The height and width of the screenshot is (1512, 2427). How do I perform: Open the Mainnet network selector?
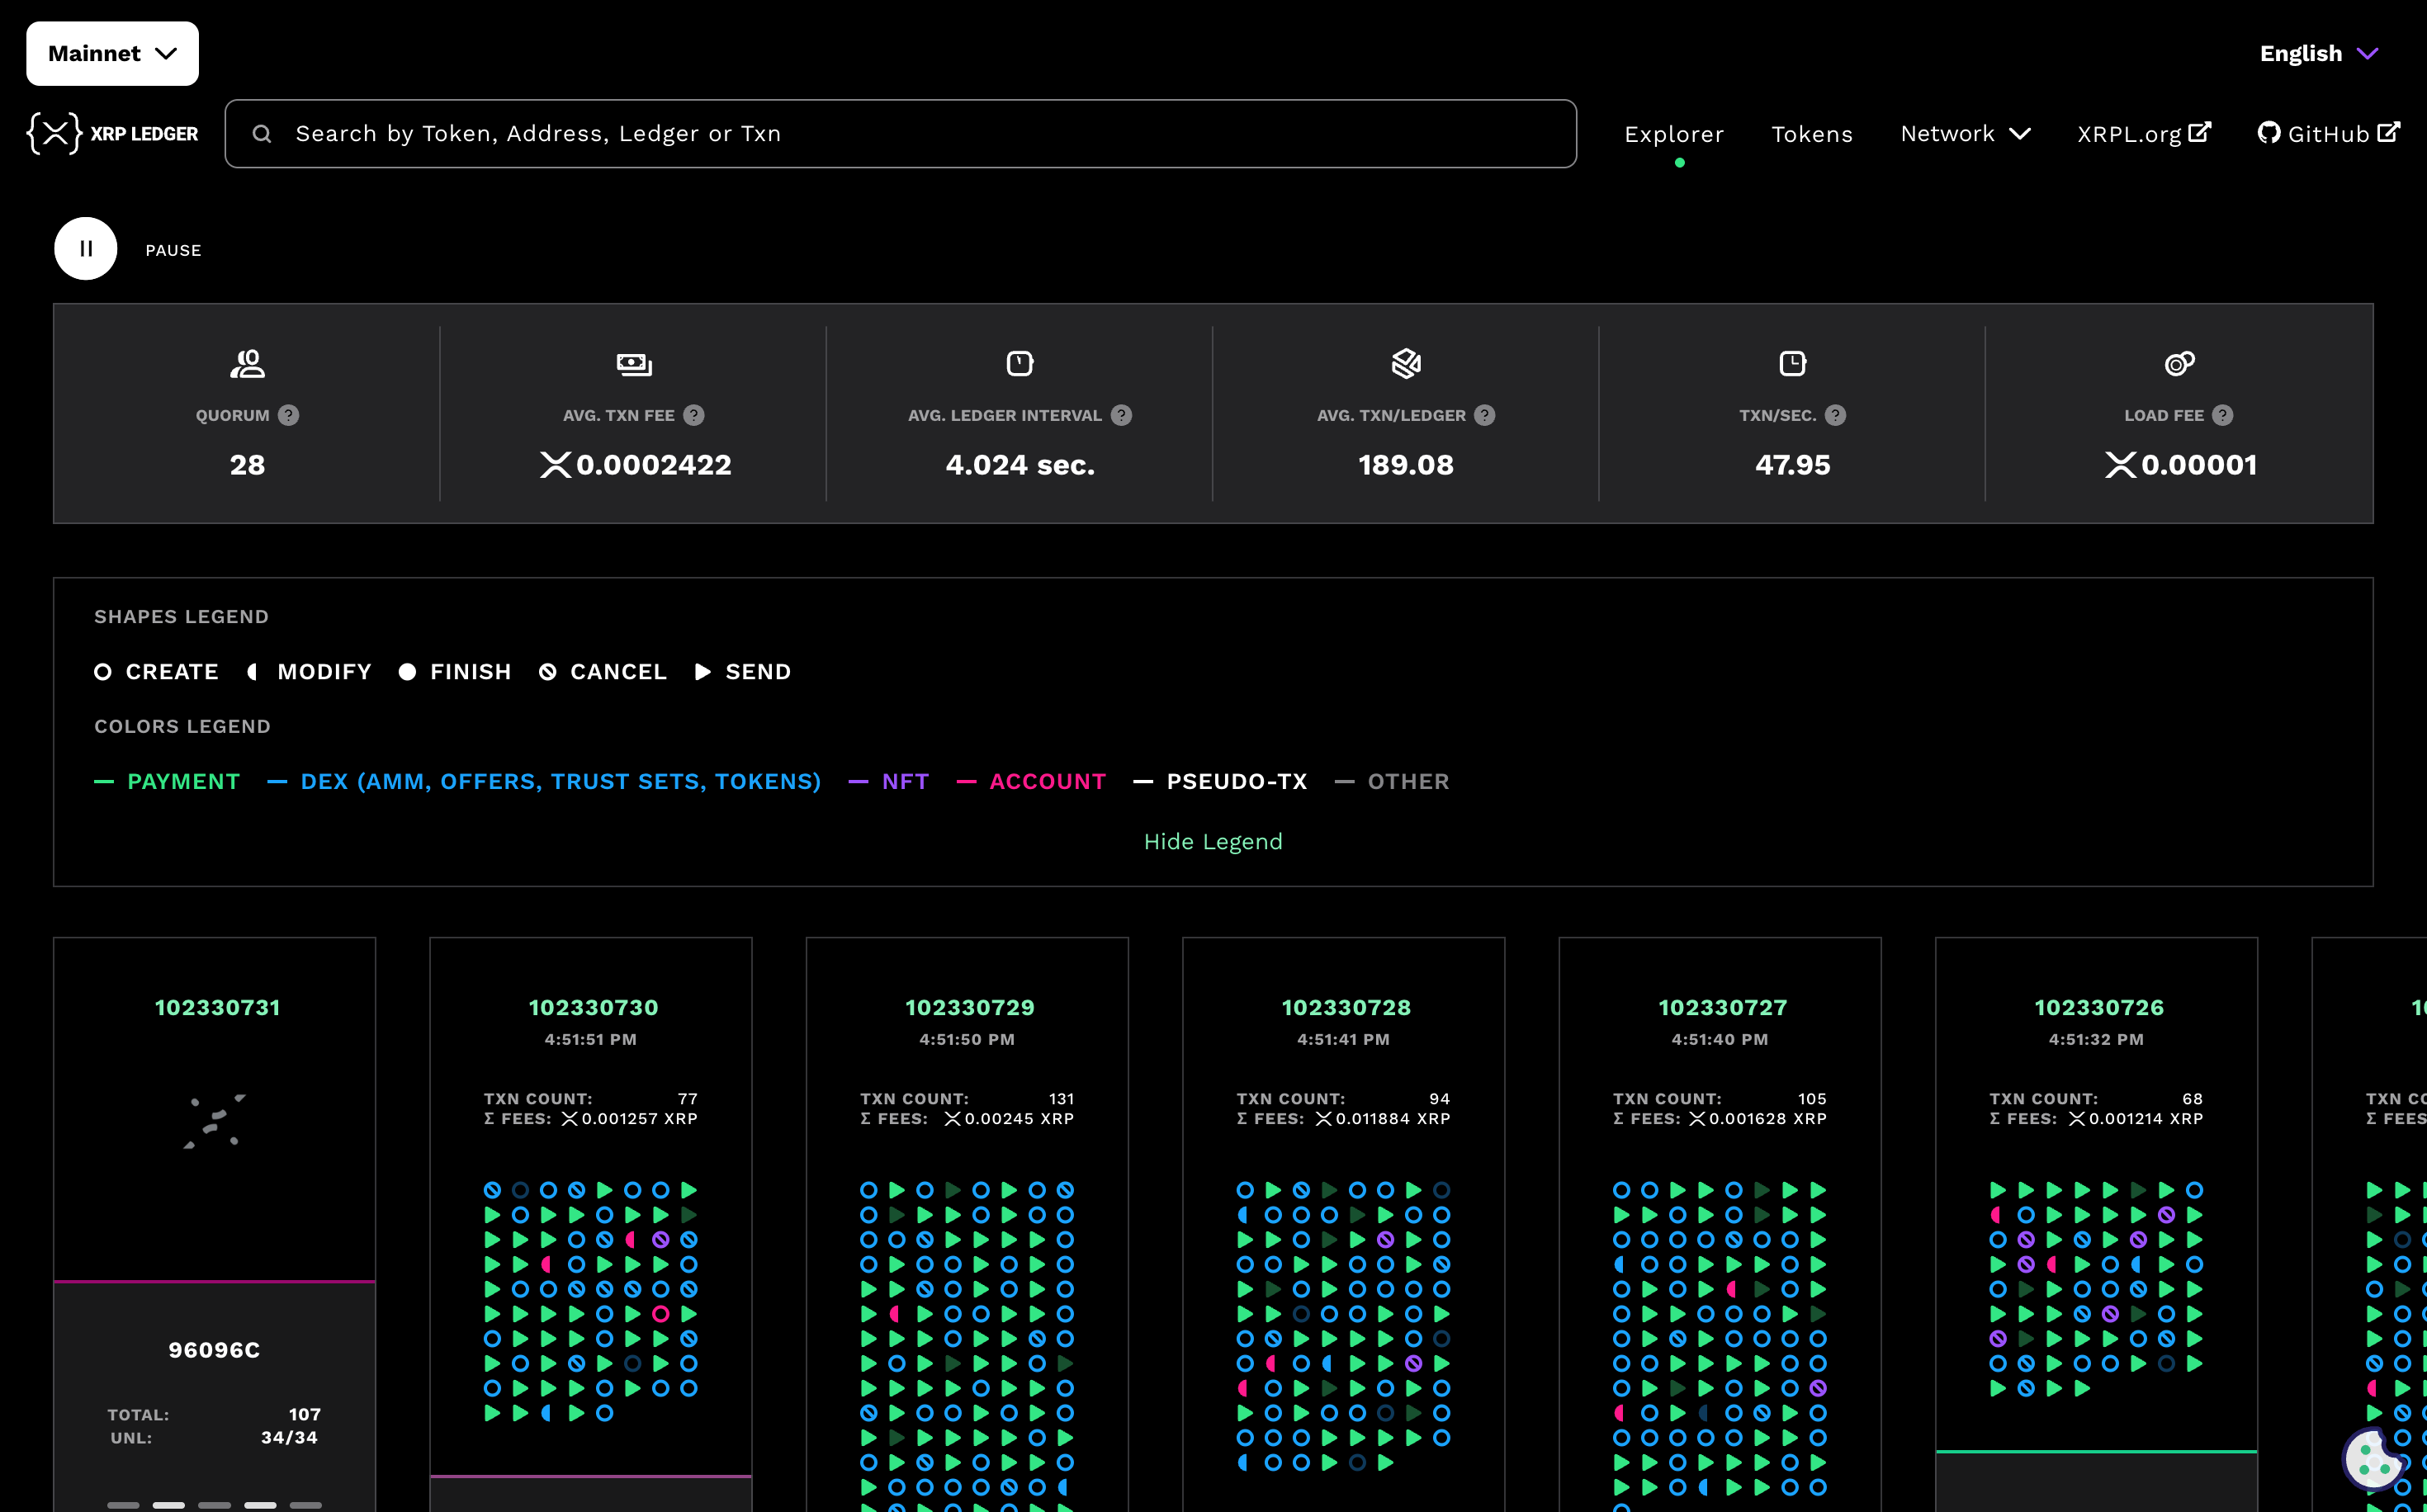tap(112, 54)
